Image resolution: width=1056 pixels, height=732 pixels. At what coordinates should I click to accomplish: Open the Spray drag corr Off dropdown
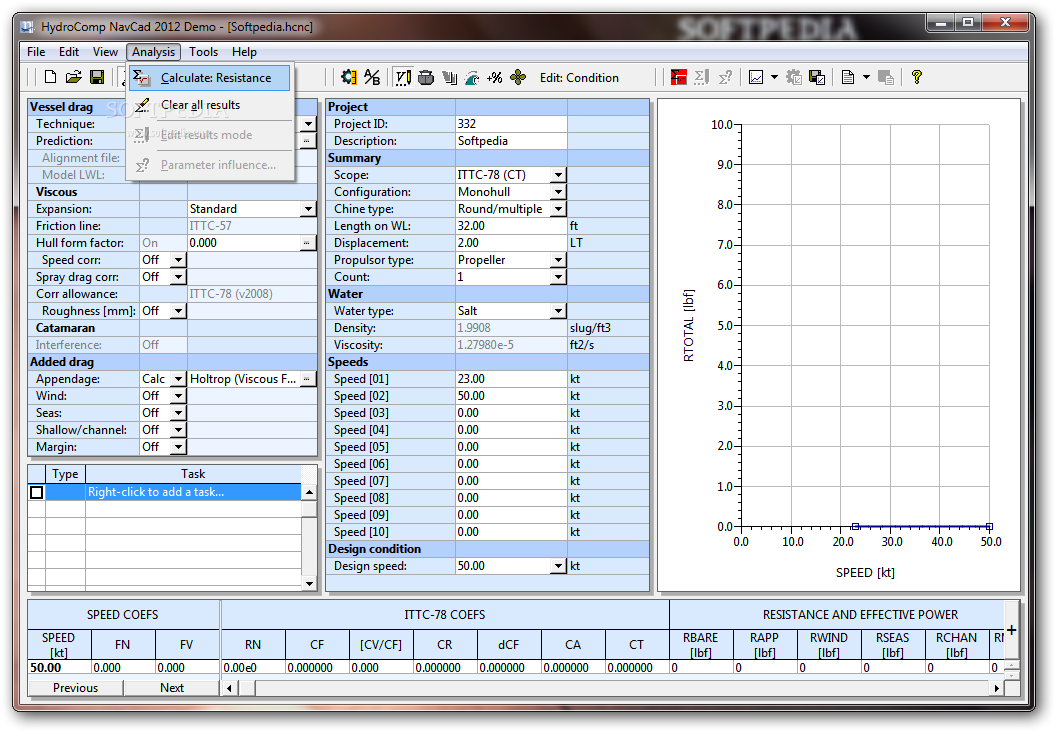178,277
